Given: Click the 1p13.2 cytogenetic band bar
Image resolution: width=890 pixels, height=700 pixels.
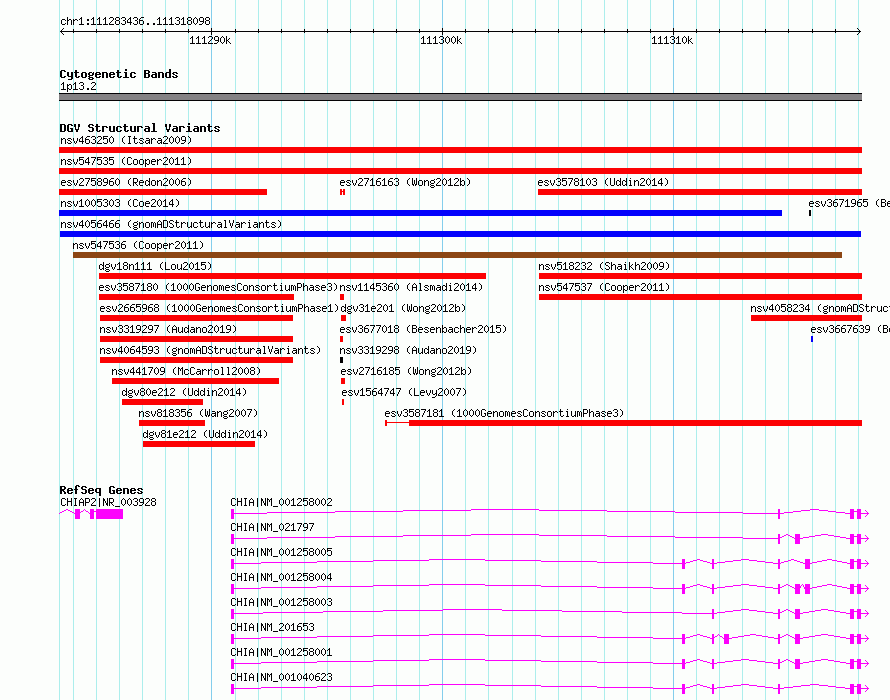Looking at the screenshot, I should [460, 97].
